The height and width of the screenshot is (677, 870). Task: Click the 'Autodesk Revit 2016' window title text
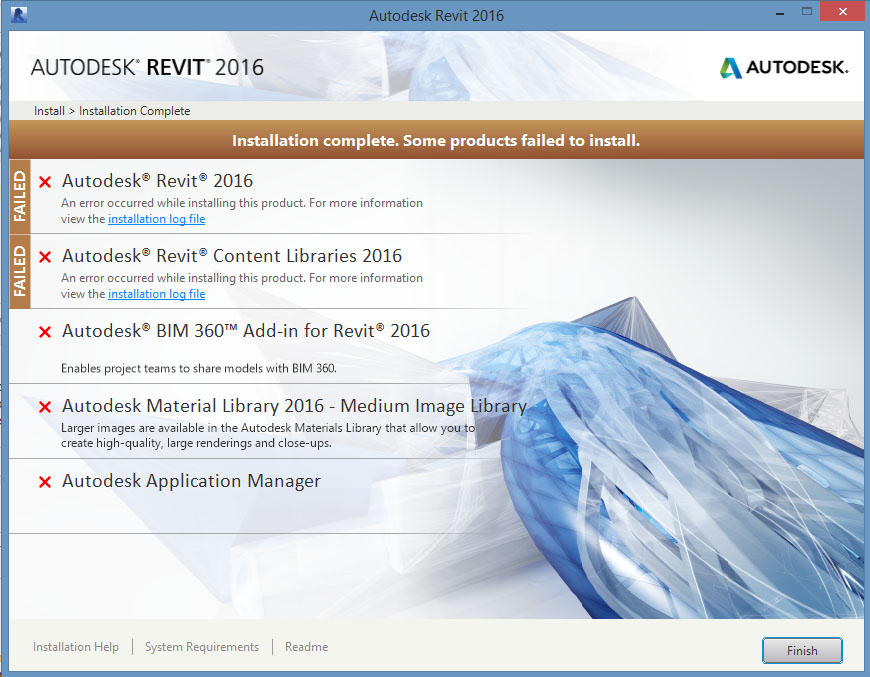436,16
